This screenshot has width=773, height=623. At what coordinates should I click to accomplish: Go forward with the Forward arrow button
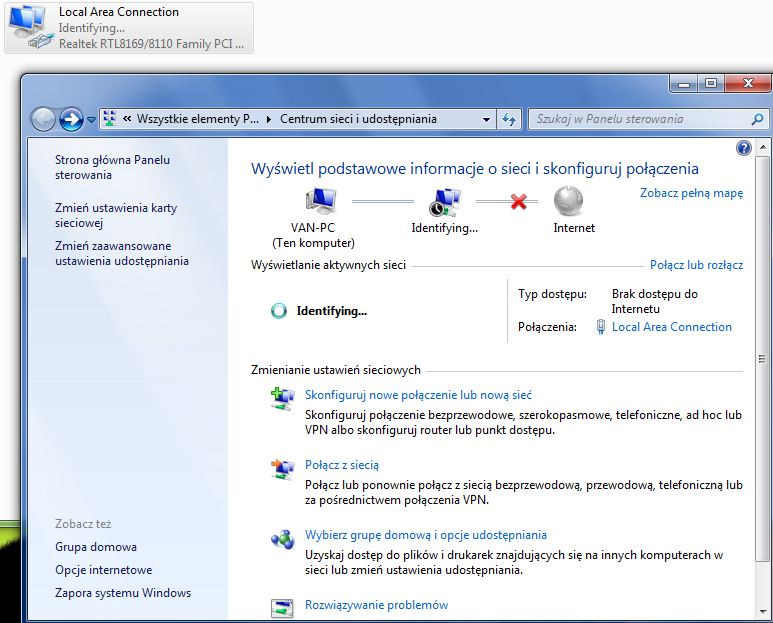point(71,119)
